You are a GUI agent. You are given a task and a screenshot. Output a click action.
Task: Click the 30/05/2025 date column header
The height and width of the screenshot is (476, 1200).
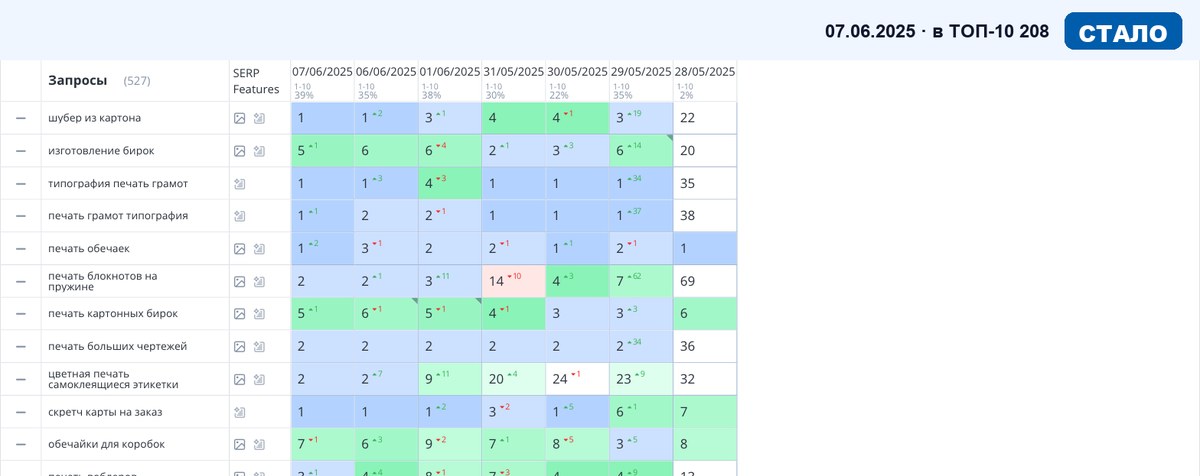(x=577, y=72)
